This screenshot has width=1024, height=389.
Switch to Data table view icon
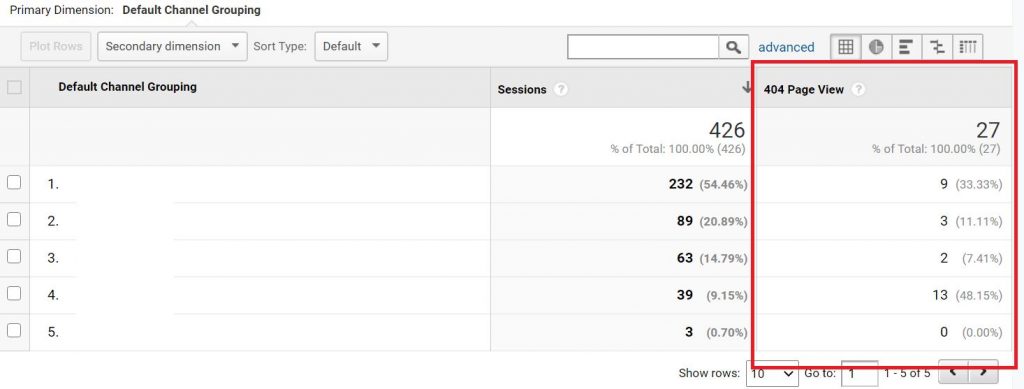[846, 47]
